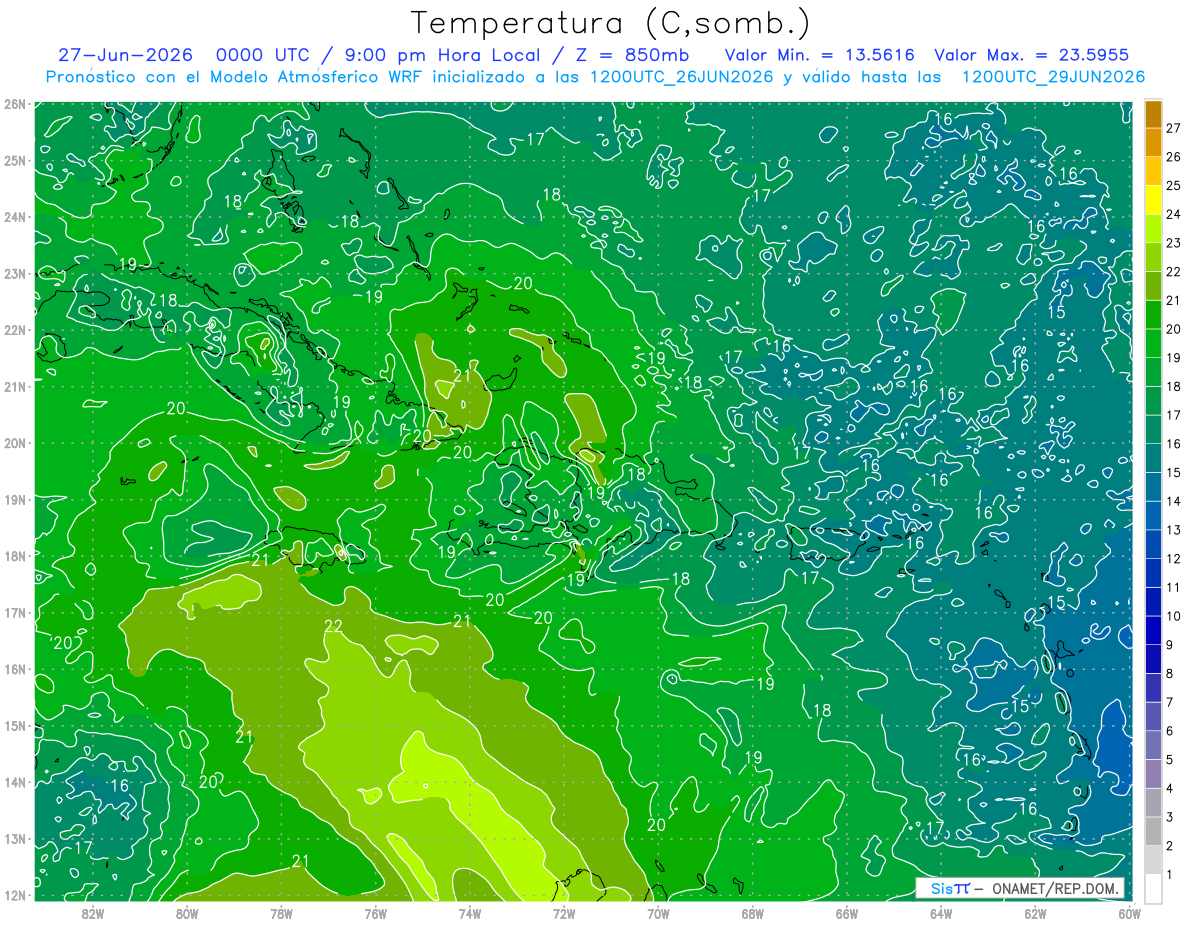Select the "14N" latitude tick label
Image resolution: width=1200 pixels, height=927 pixels.
[x=14, y=782]
